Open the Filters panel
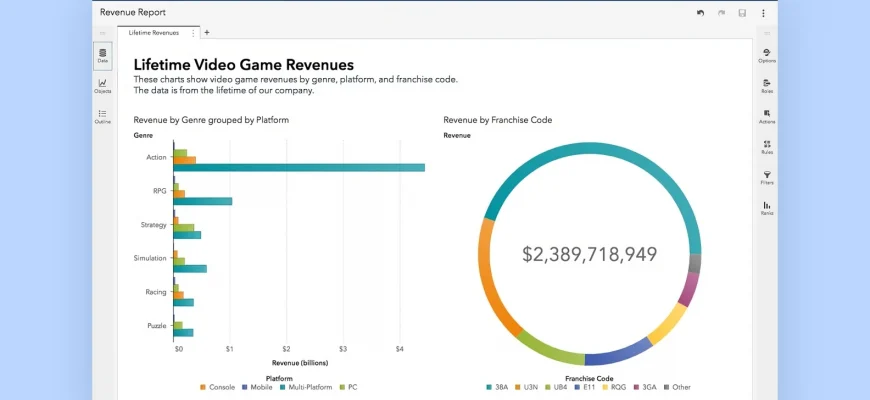870x400 pixels. tap(766, 177)
